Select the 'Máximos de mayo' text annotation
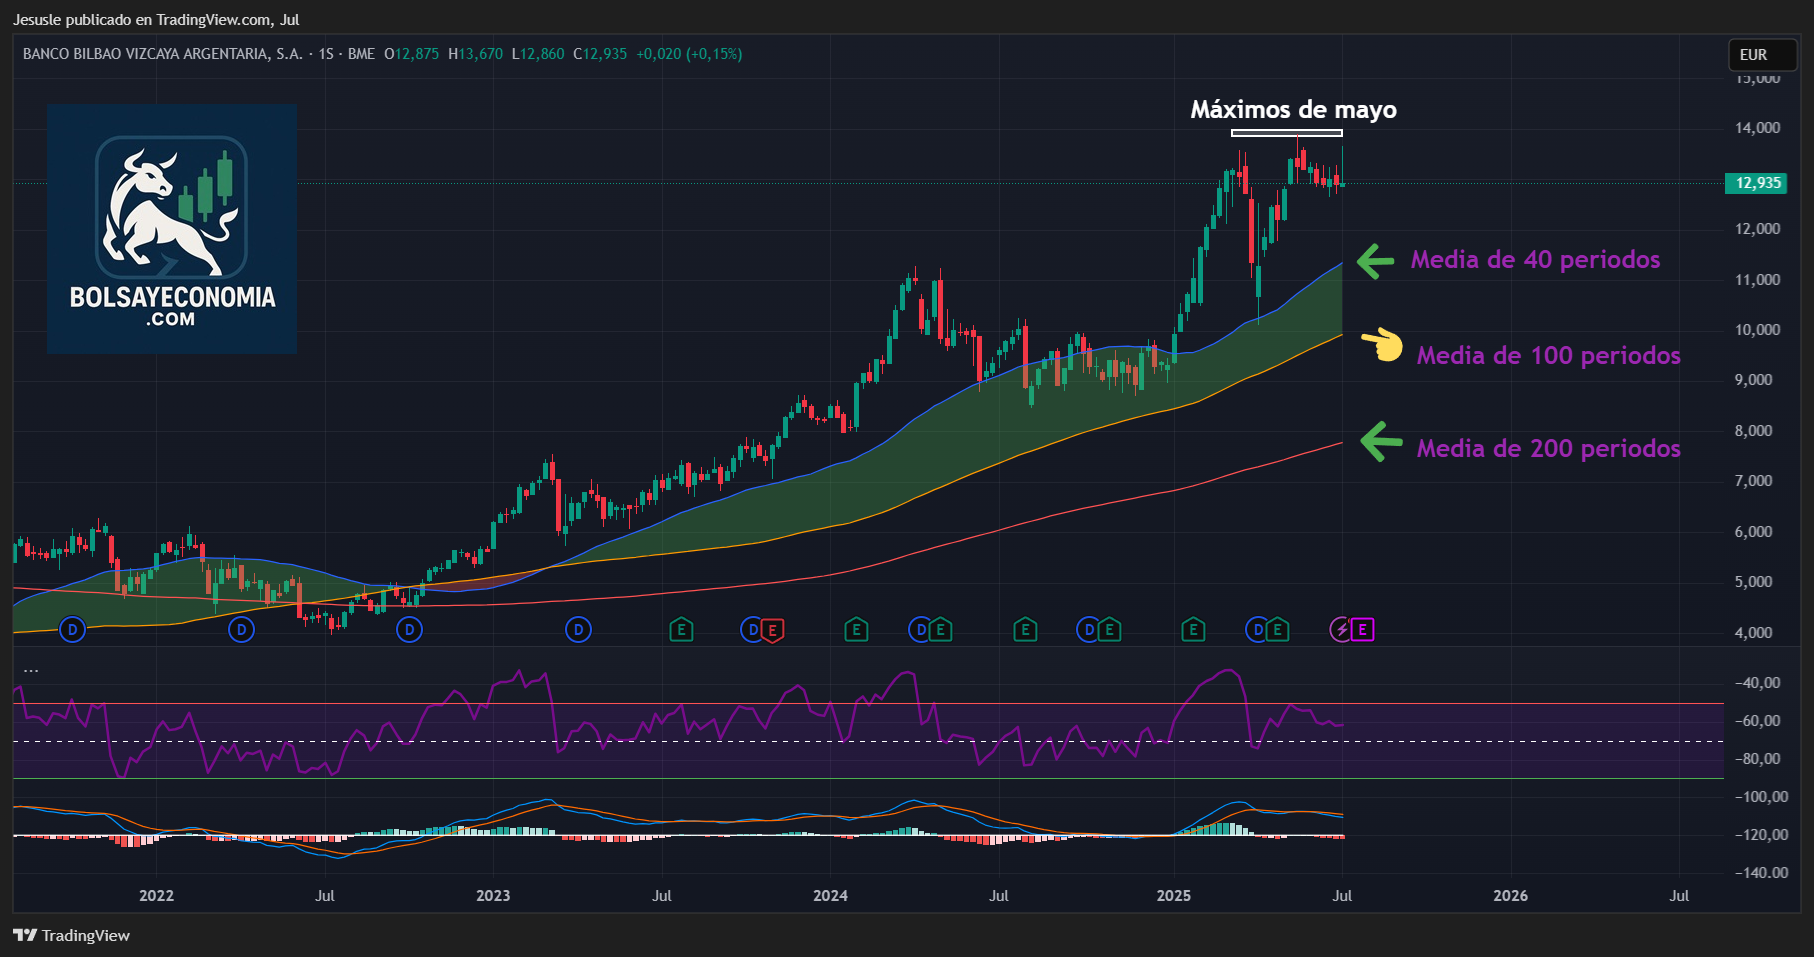This screenshot has height=957, width=1814. pos(1293,110)
